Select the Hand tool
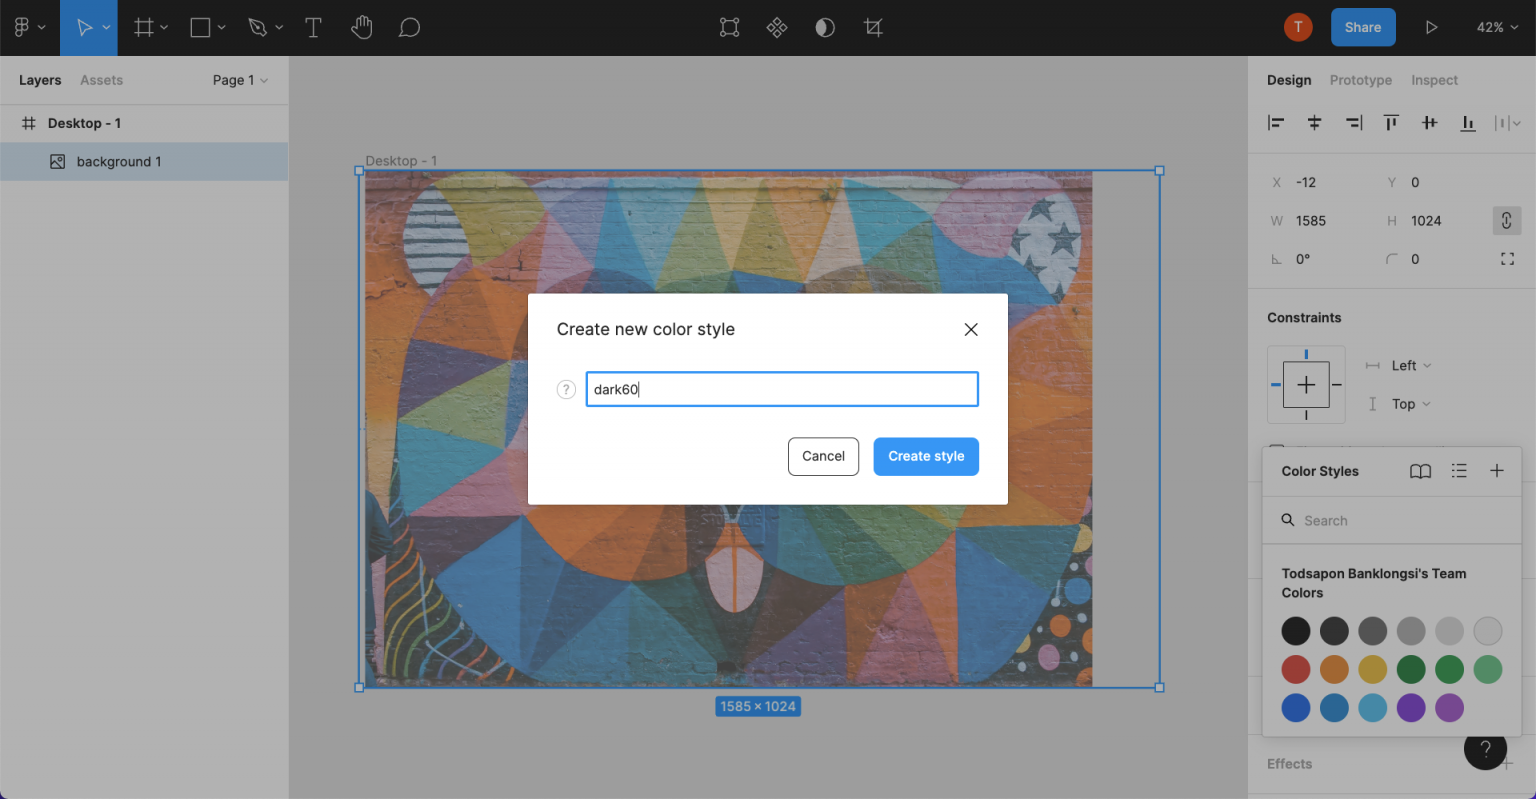The image size is (1536, 799). [361, 28]
